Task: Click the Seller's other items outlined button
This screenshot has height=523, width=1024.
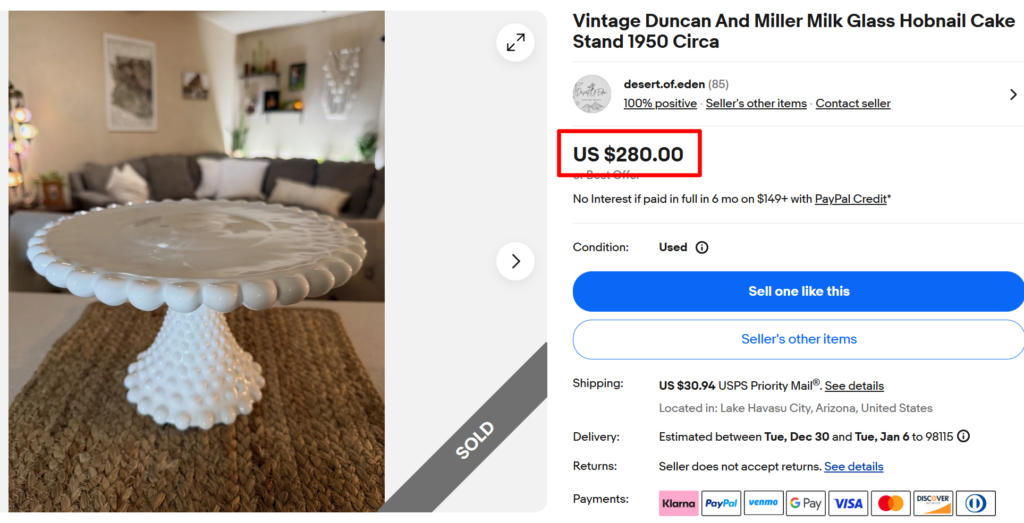Action: [798, 339]
